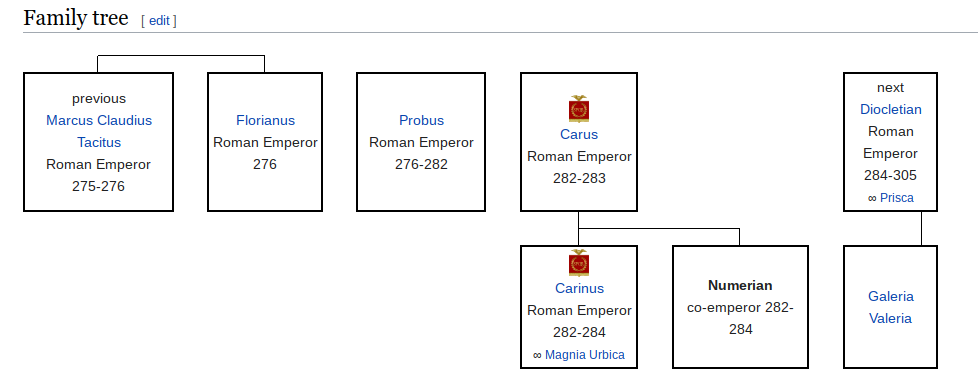The height and width of the screenshot is (386, 978).
Task: Click the Florianus reign year 276
Action: coord(265,165)
